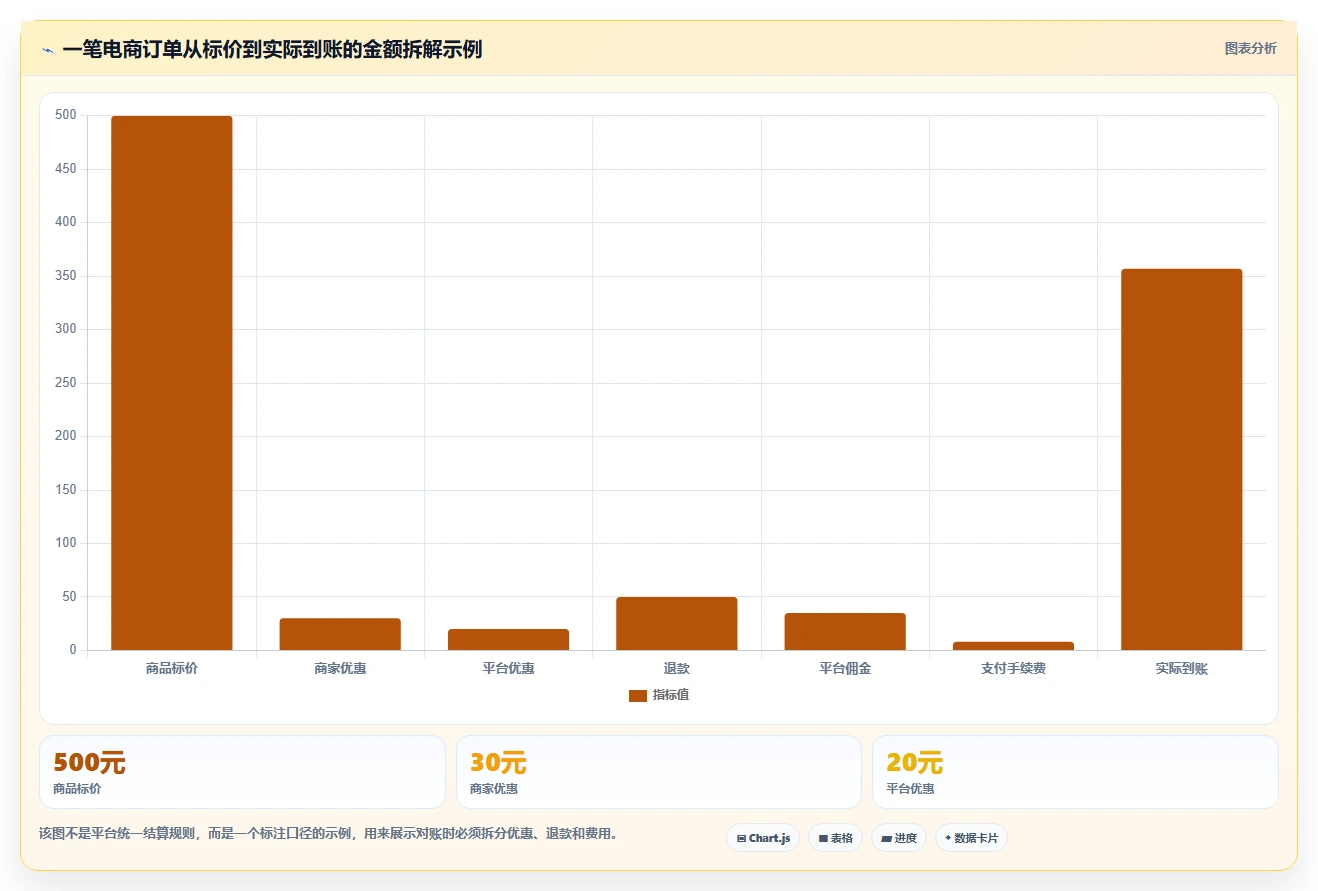
Task: Open the 30元 商家优惠 data card
Action: click(x=659, y=772)
